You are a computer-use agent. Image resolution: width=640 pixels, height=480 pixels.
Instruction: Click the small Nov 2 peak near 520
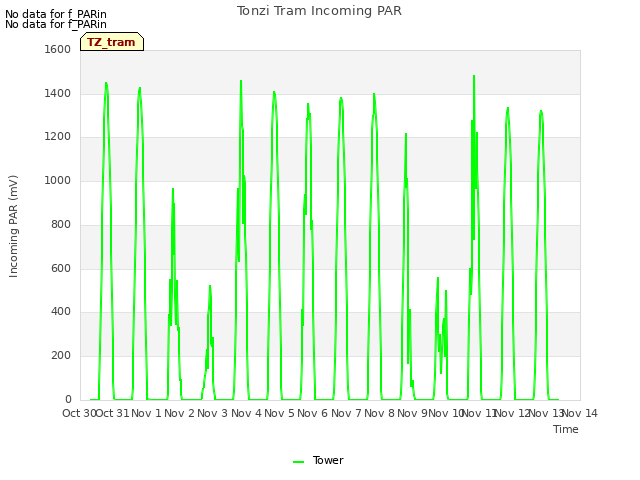tap(210, 286)
